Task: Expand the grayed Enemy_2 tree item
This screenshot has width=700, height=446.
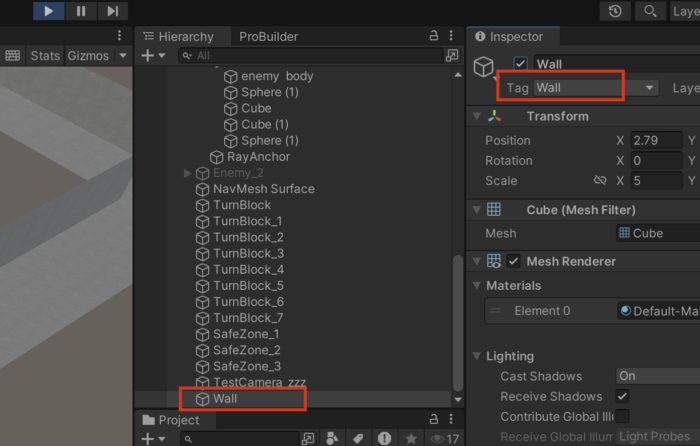Action: 188,173
